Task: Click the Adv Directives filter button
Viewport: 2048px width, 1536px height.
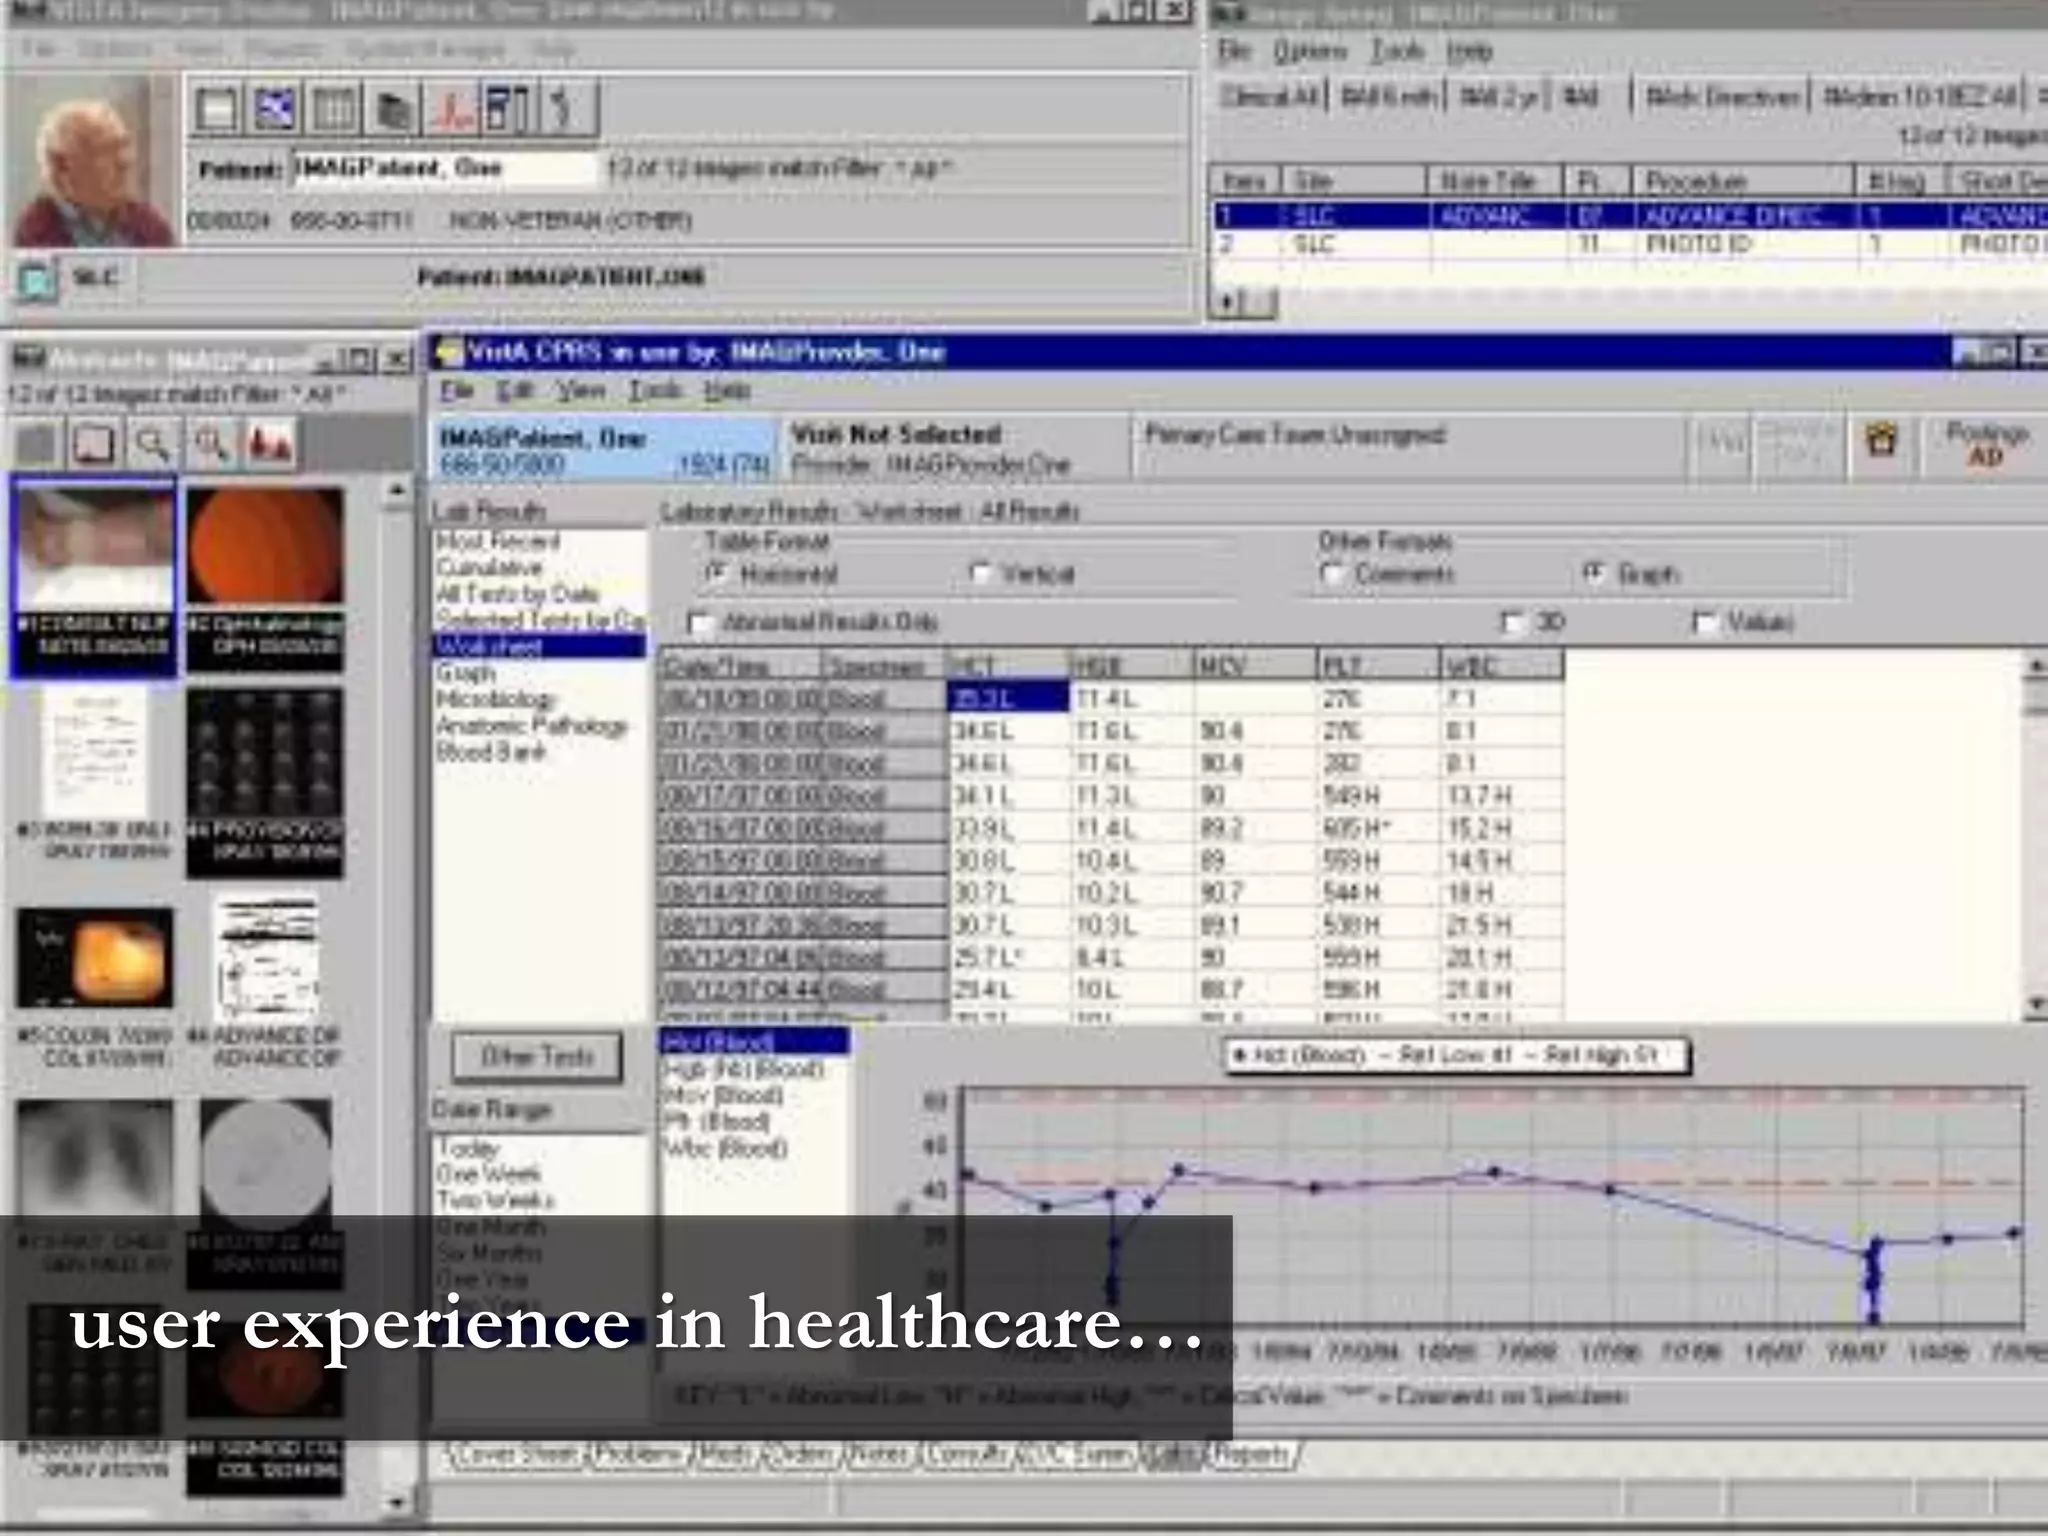Action: [1722, 97]
